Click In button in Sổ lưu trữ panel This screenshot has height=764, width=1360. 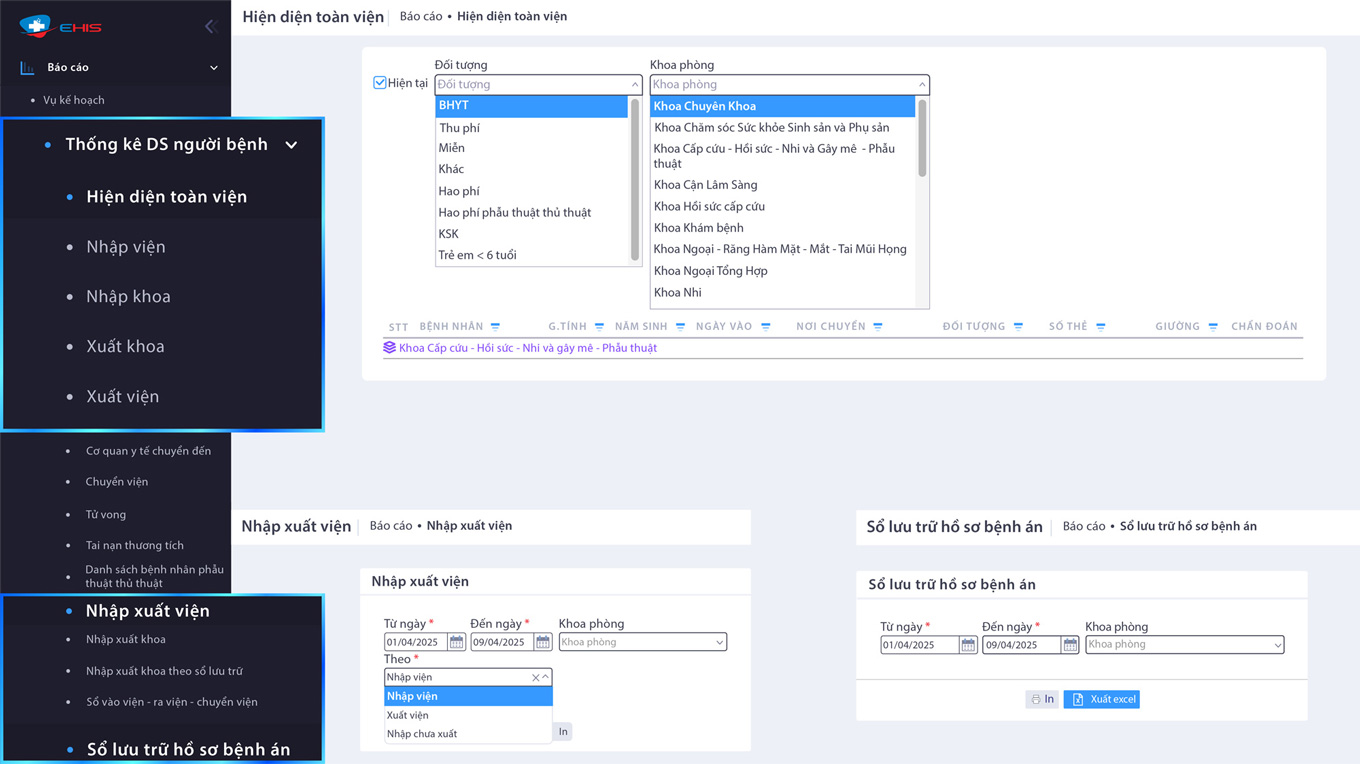pos(1042,699)
